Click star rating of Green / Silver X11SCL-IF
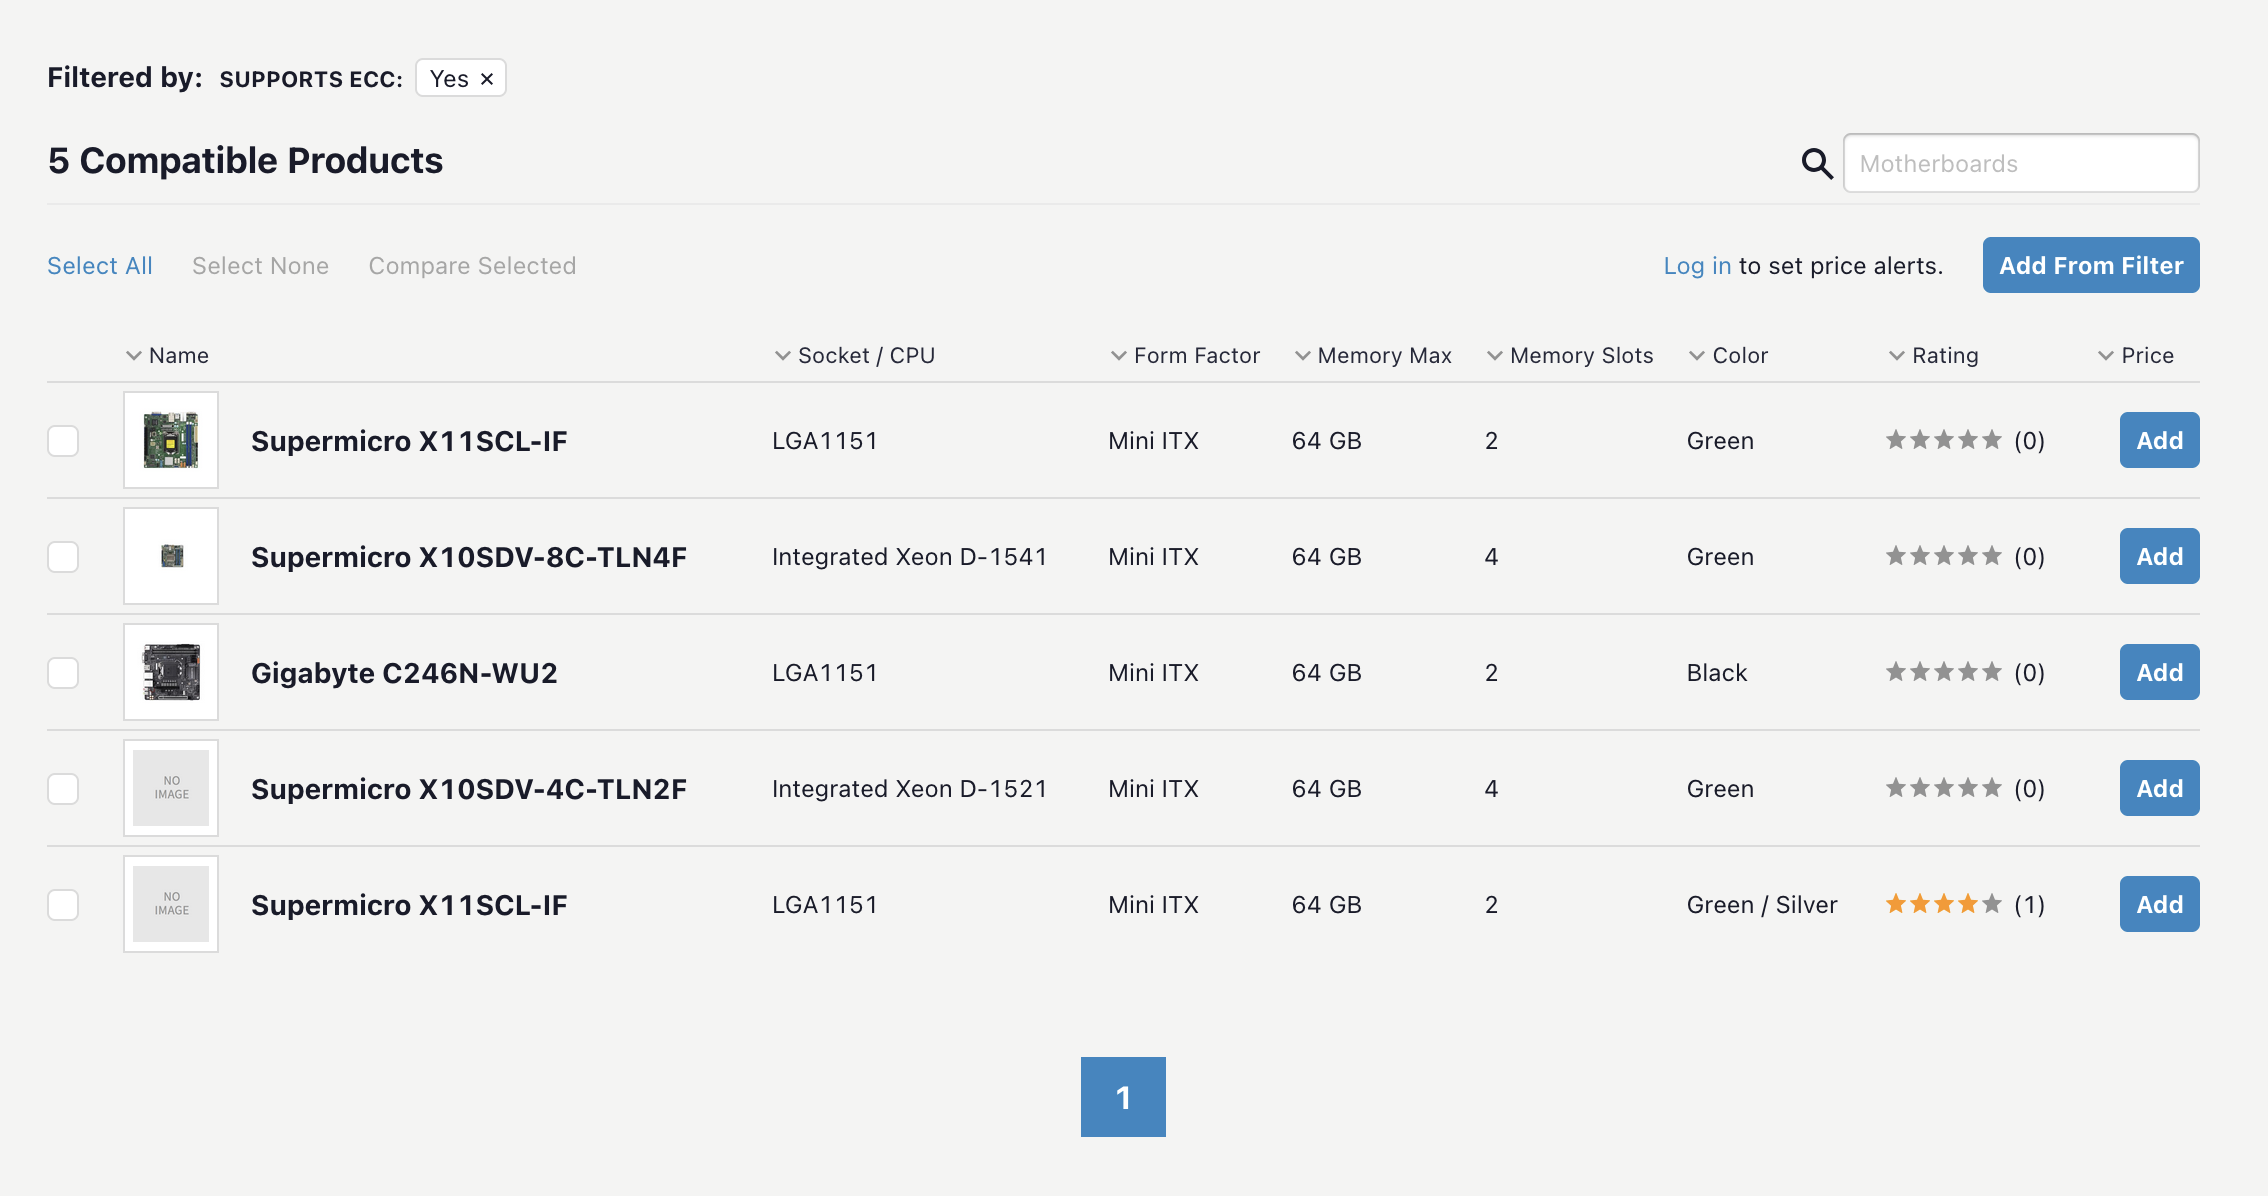2268x1196 pixels. [x=1943, y=904]
